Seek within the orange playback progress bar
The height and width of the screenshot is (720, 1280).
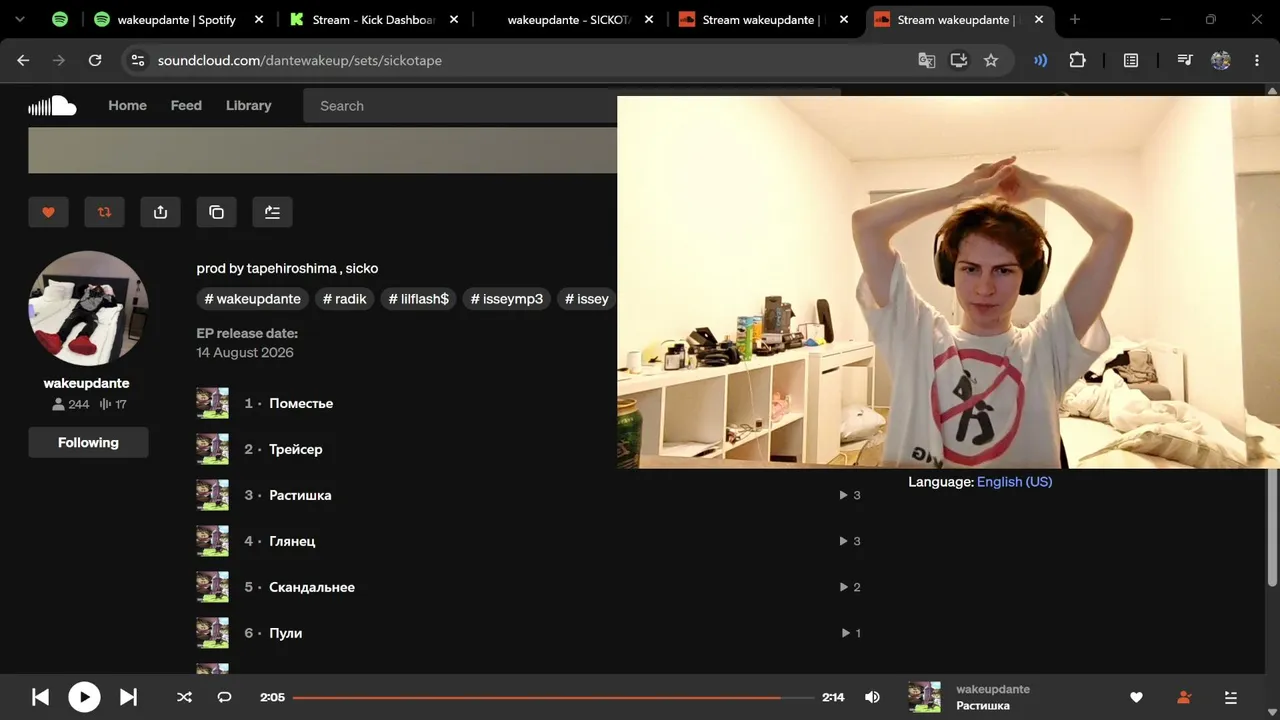(x=553, y=697)
